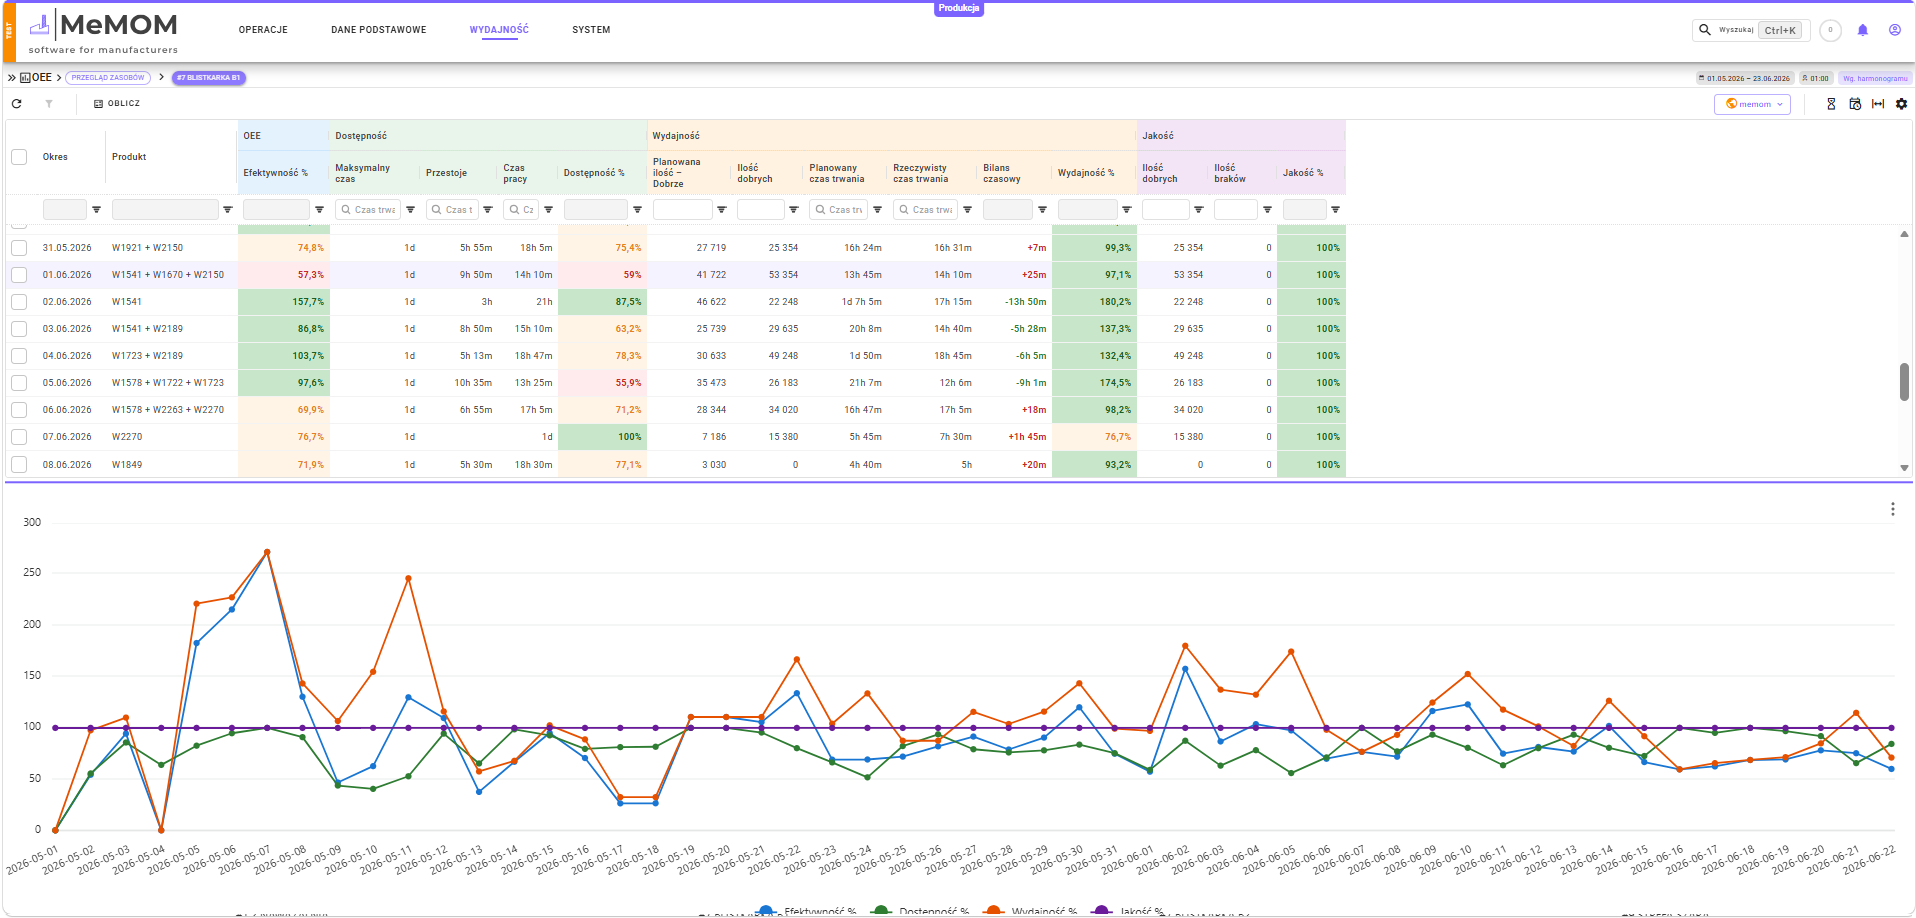Click the table vertical scrollbar thumb
1916x918 pixels.
(x=1904, y=382)
